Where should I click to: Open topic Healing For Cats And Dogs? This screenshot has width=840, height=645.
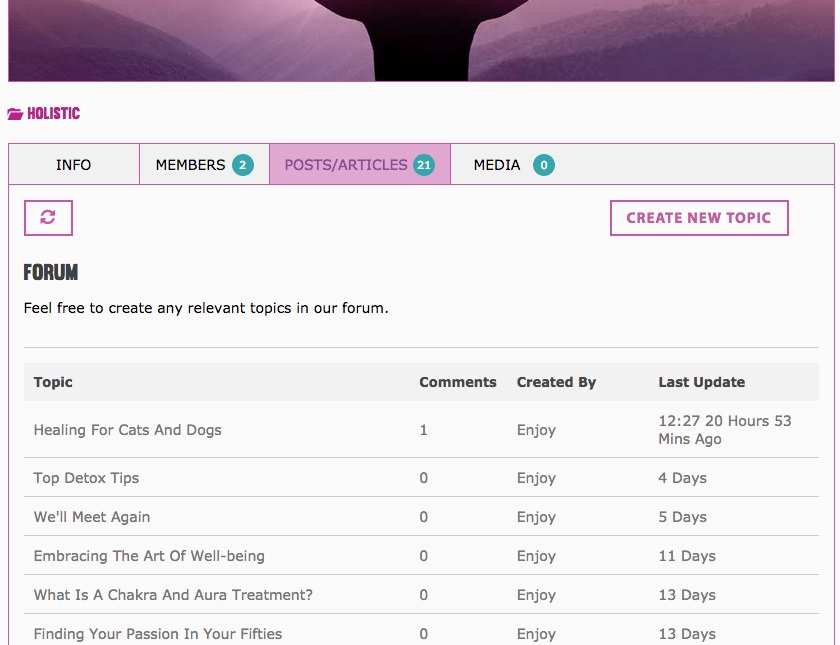(x=128, y=430)
